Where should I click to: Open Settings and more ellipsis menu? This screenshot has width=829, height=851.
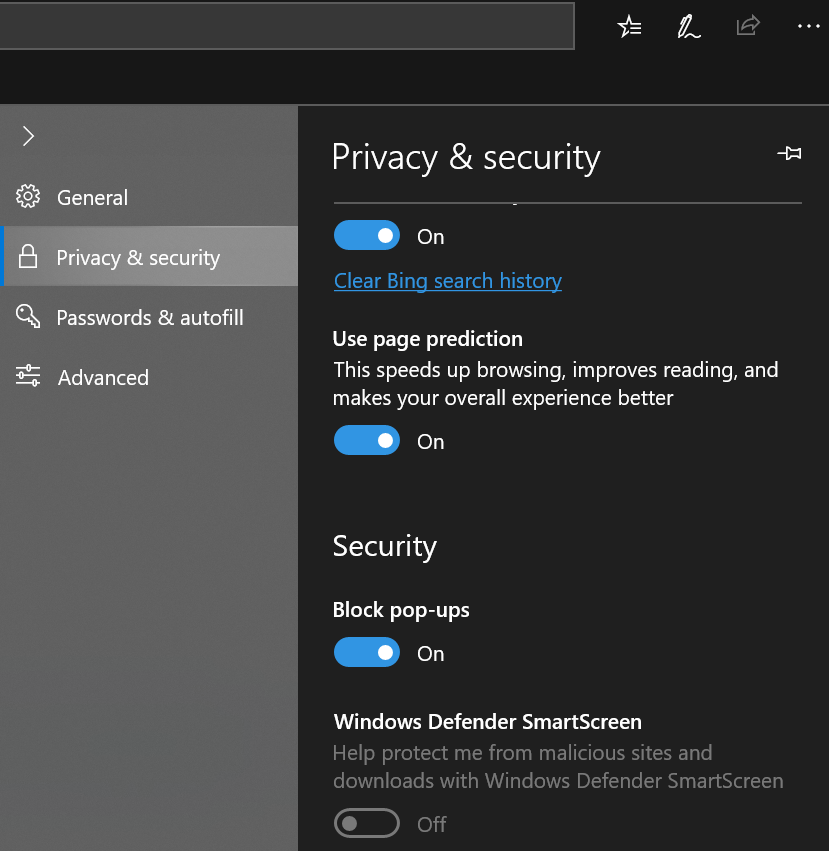coord(808,26)
